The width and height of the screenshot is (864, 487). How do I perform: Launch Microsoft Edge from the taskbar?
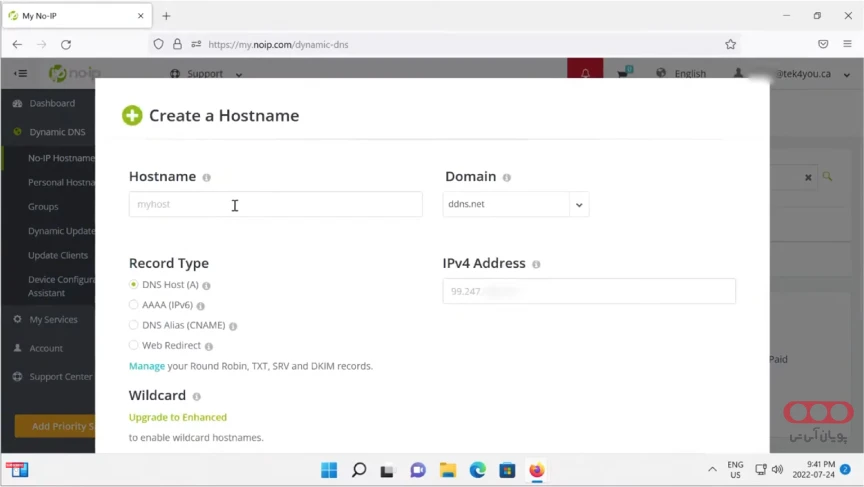tap(478, 470)
